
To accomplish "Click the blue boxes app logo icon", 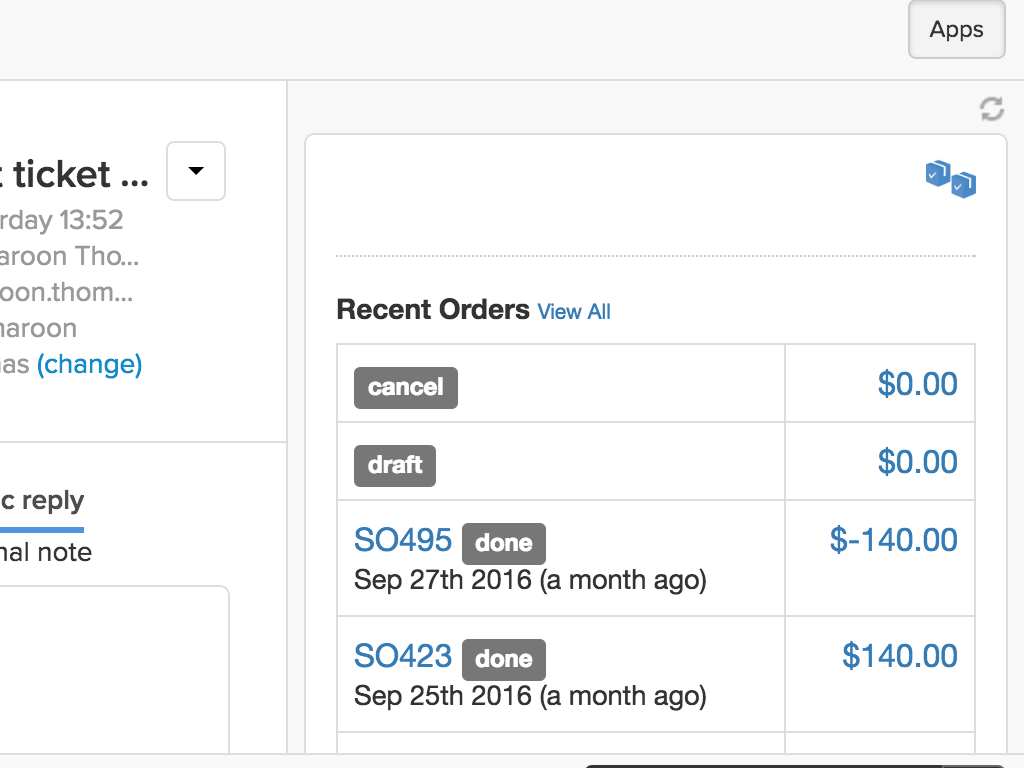I will [x=950, y=179].
